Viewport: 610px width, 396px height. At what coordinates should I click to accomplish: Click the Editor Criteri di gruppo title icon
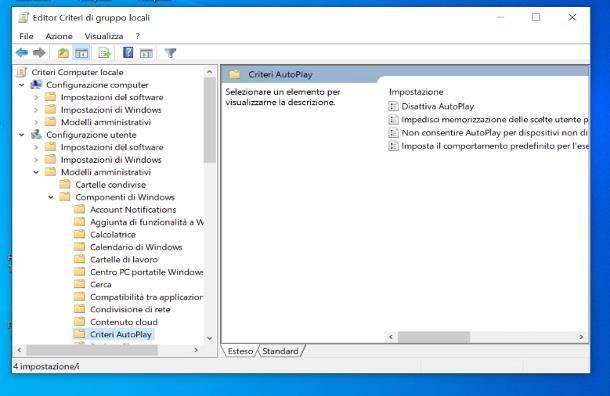[x=24, y=18]
